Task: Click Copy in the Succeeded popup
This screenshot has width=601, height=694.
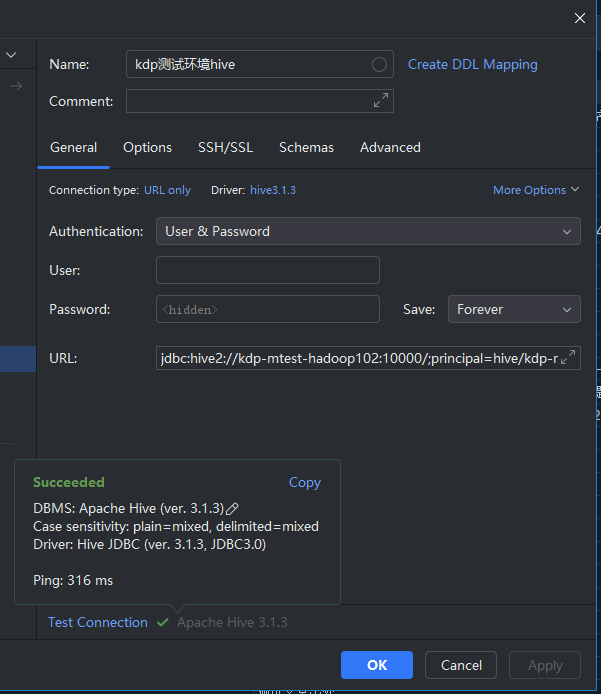Action: point(304,482)
